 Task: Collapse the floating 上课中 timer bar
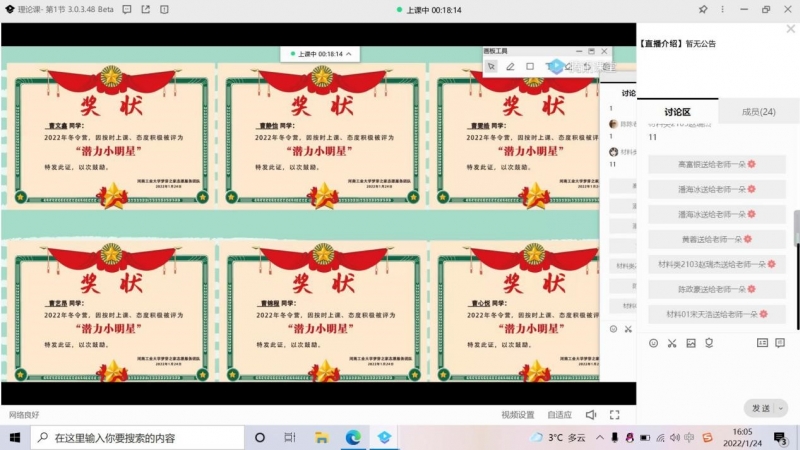pos(348,54)
